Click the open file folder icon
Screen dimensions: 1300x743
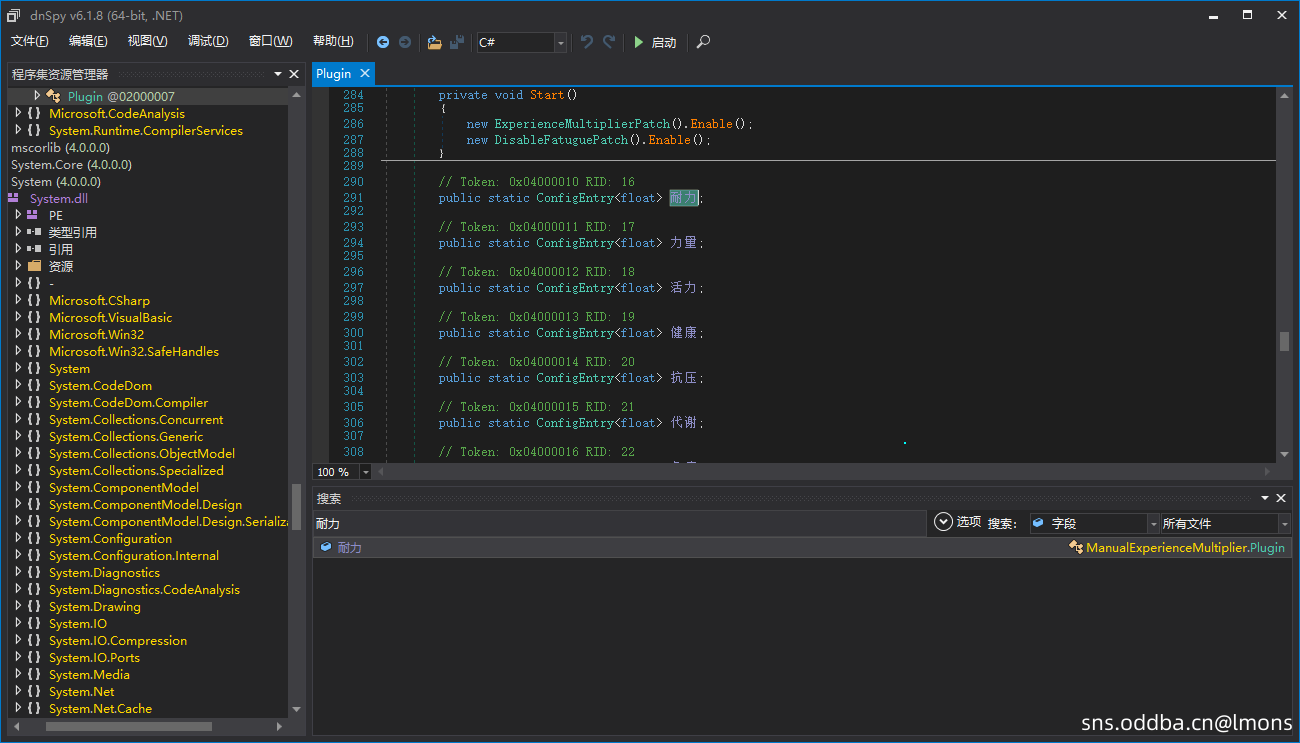[x=434, y=42]
